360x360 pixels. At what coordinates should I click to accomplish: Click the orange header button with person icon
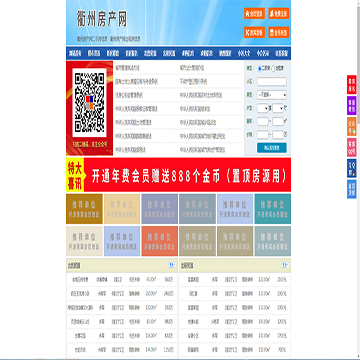[279, 13]
